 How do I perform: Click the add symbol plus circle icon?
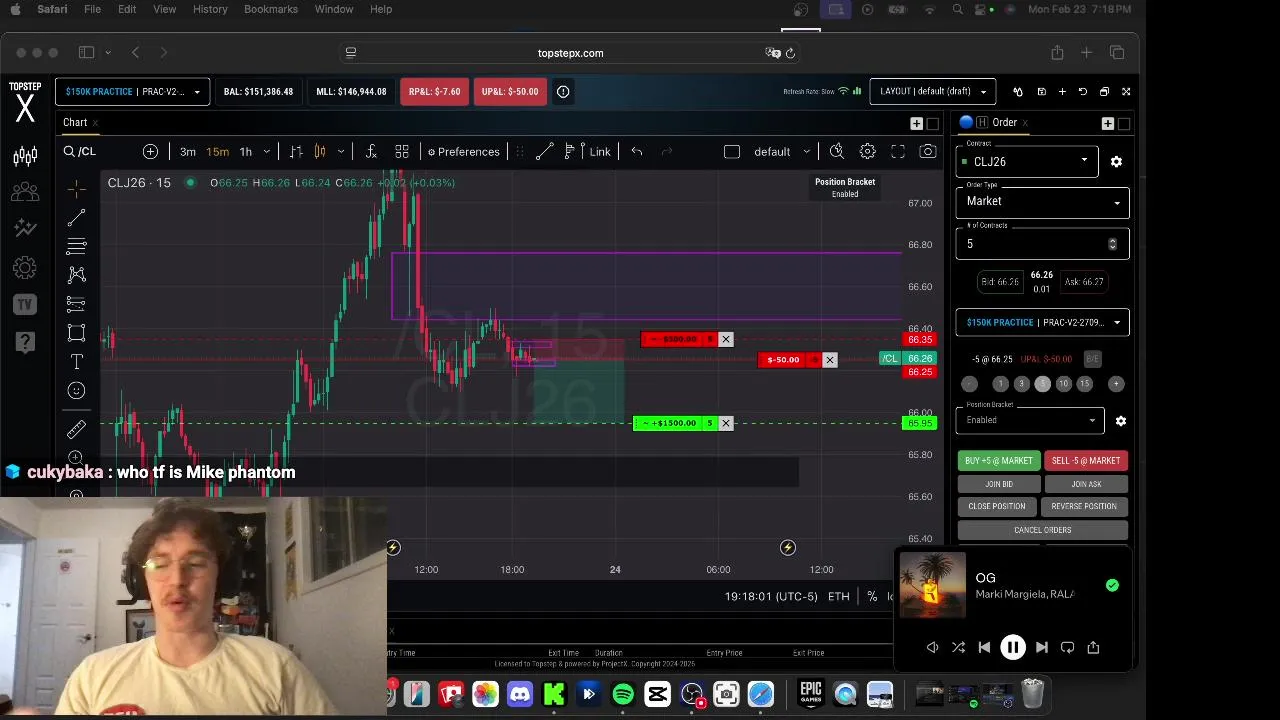[150, 152]
